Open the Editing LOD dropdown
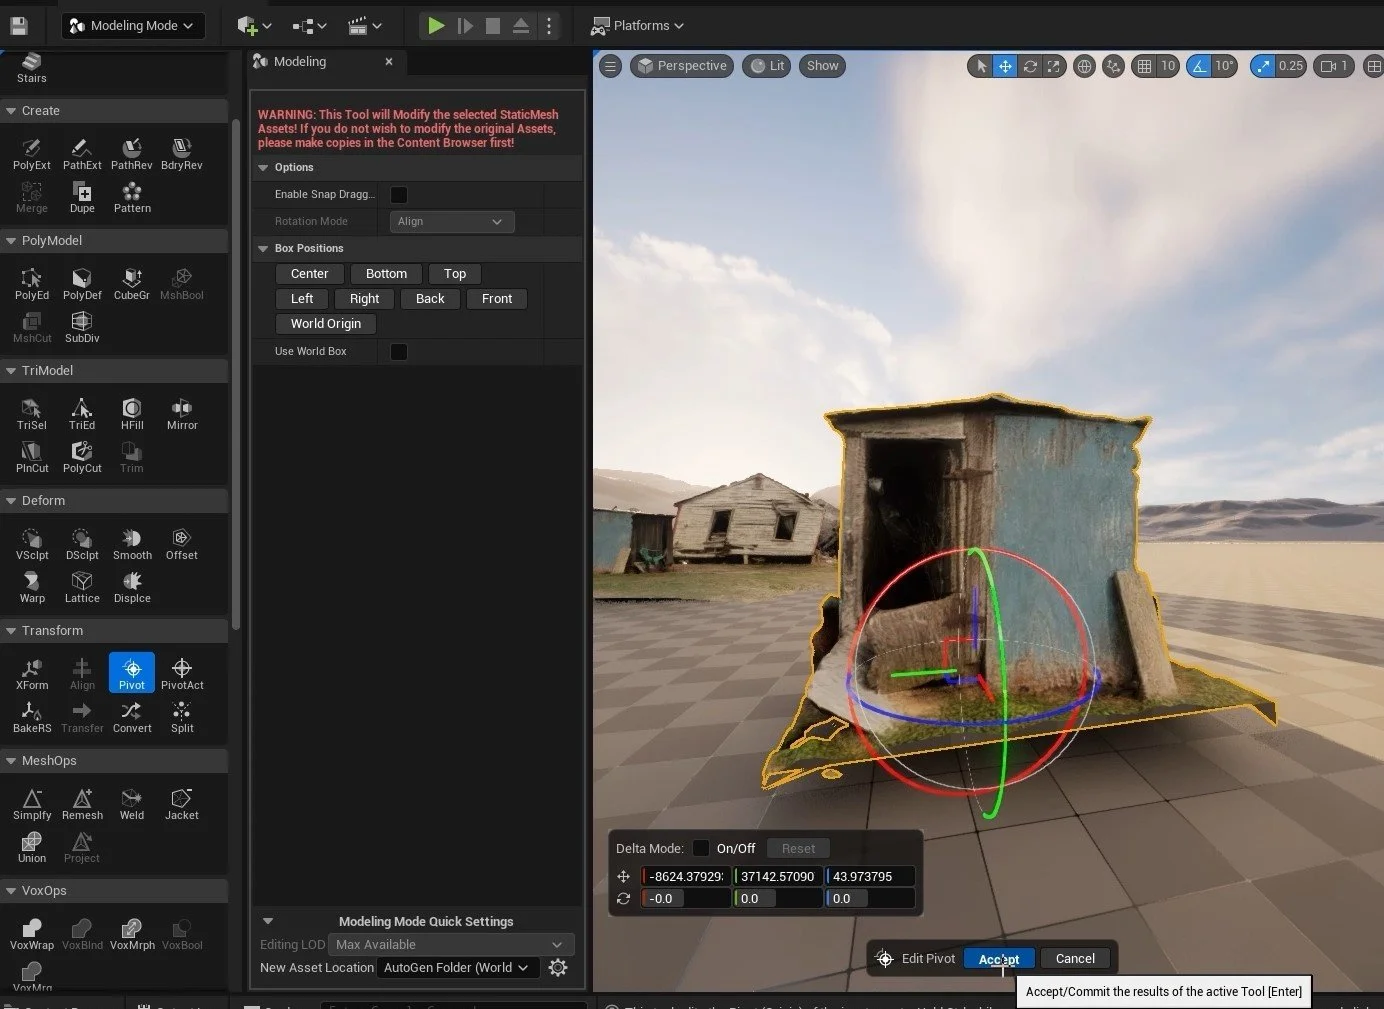 pos(450,944)
